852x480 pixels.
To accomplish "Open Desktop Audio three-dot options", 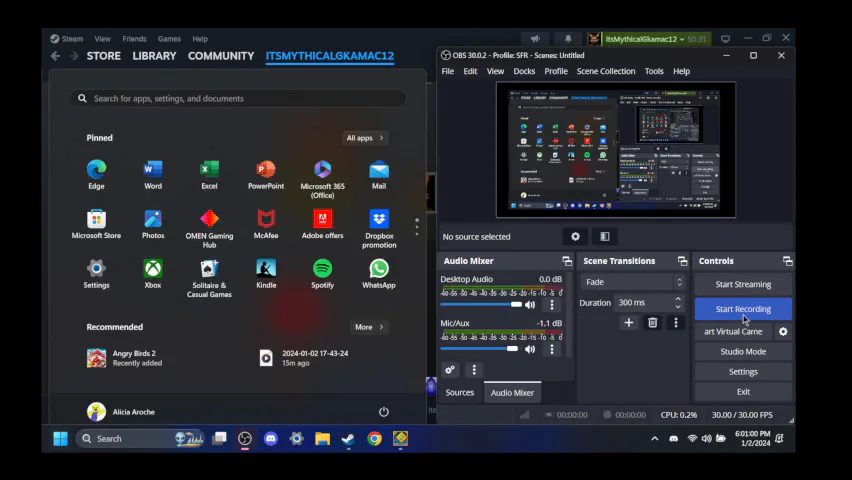I will tap(552, 305).
